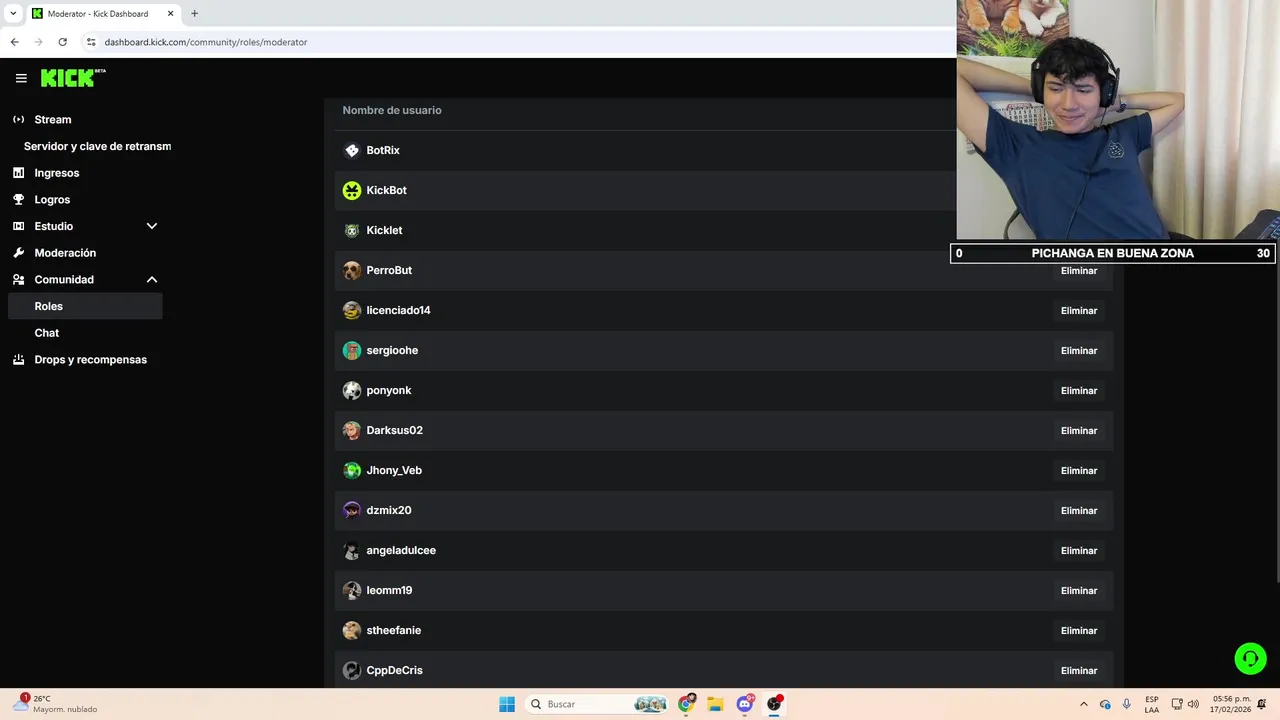Open the green support chat bubble

pyautogui.click(x=1250, y=658)
